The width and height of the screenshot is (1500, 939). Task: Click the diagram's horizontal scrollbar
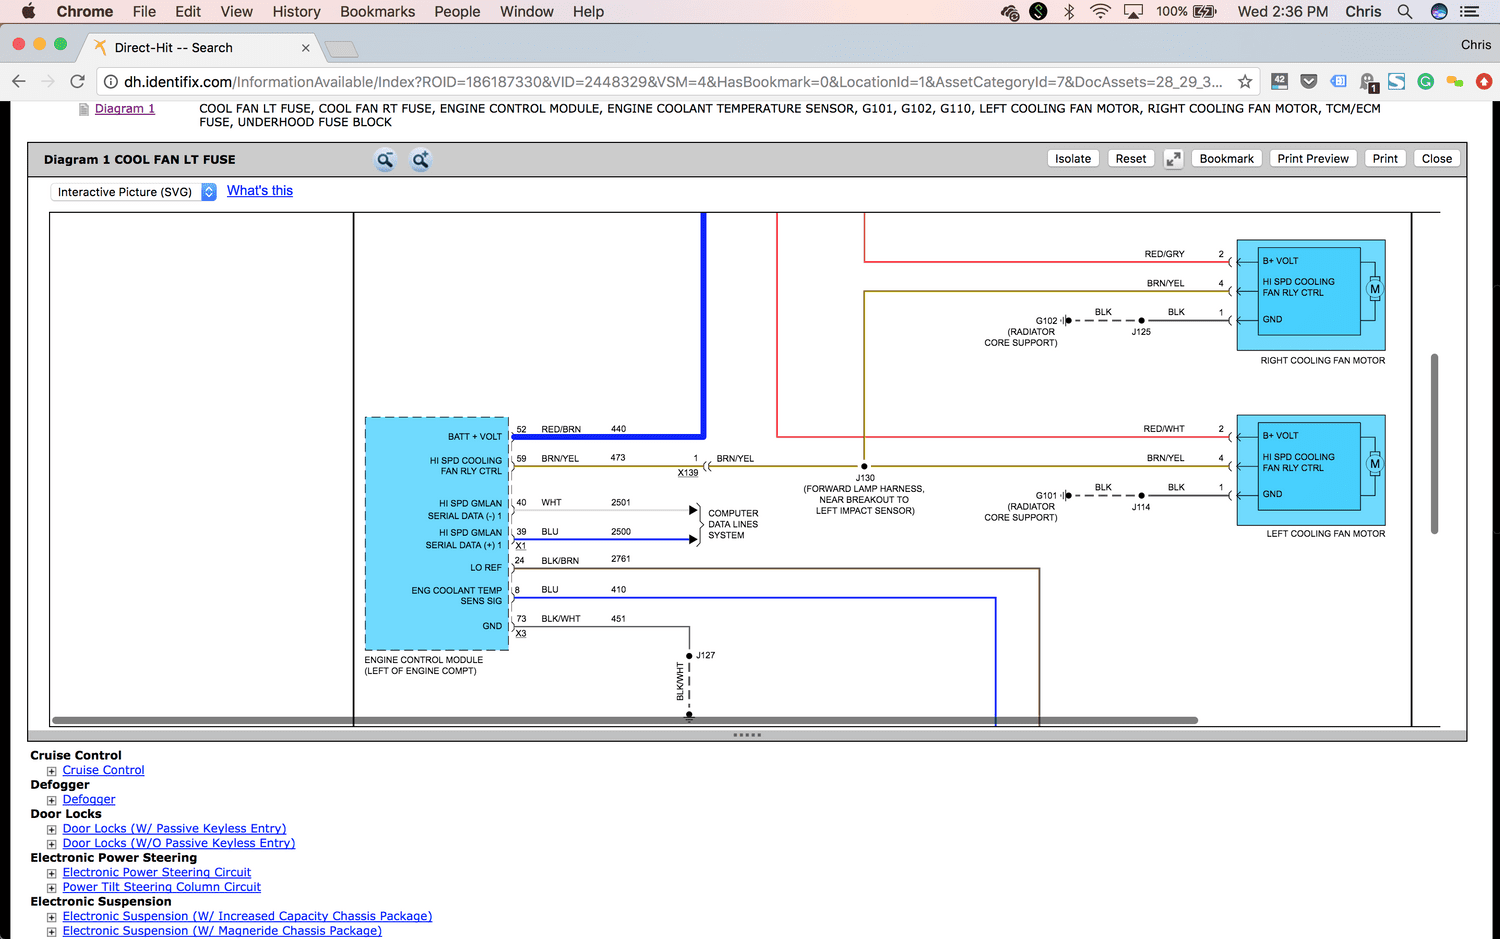(x=627, y=719)
